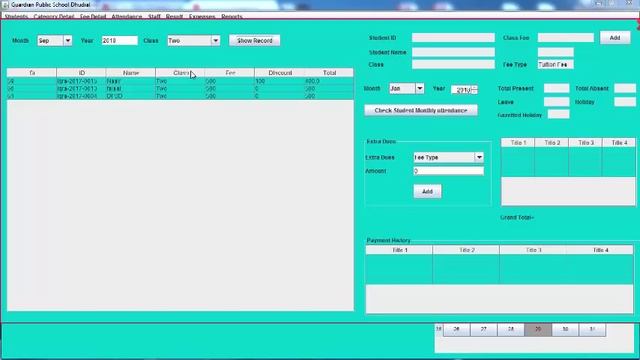Click Title 3 header in extra dues table
This screenshot has height=360, width=640.
tap(585, 142)
